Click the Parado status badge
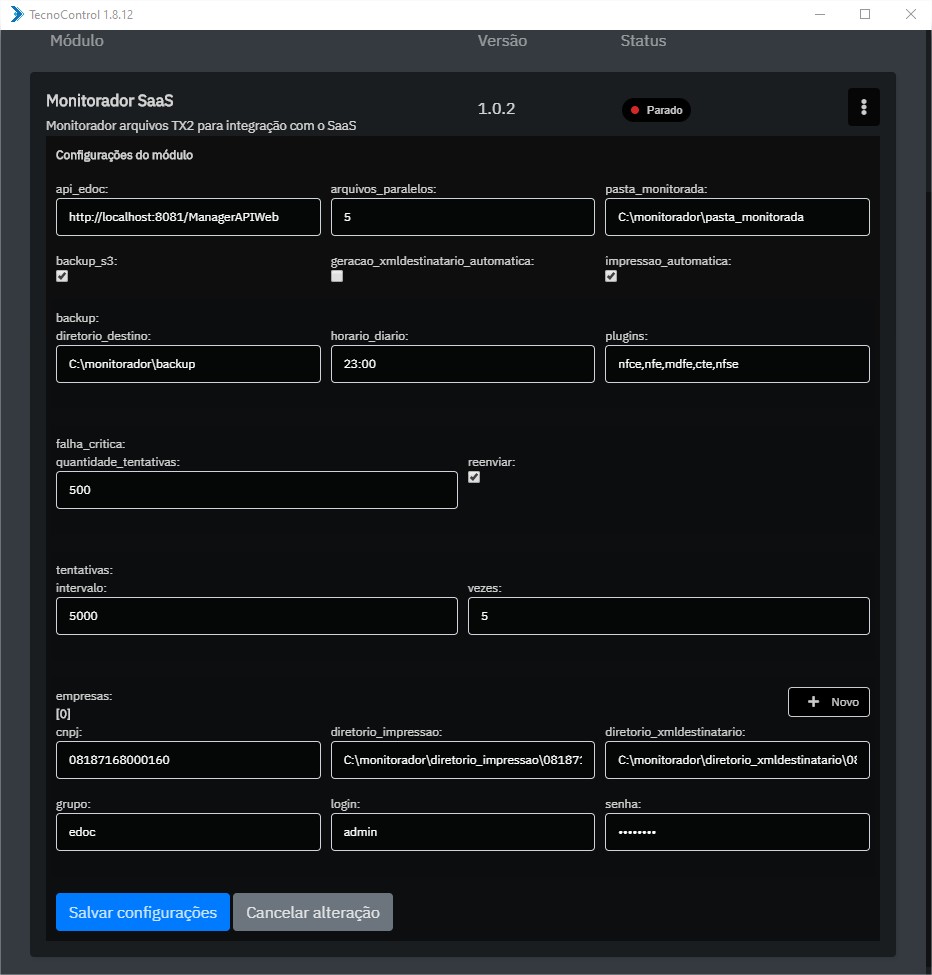The width and height of the screenshot is (932, 975). (657, 110)
